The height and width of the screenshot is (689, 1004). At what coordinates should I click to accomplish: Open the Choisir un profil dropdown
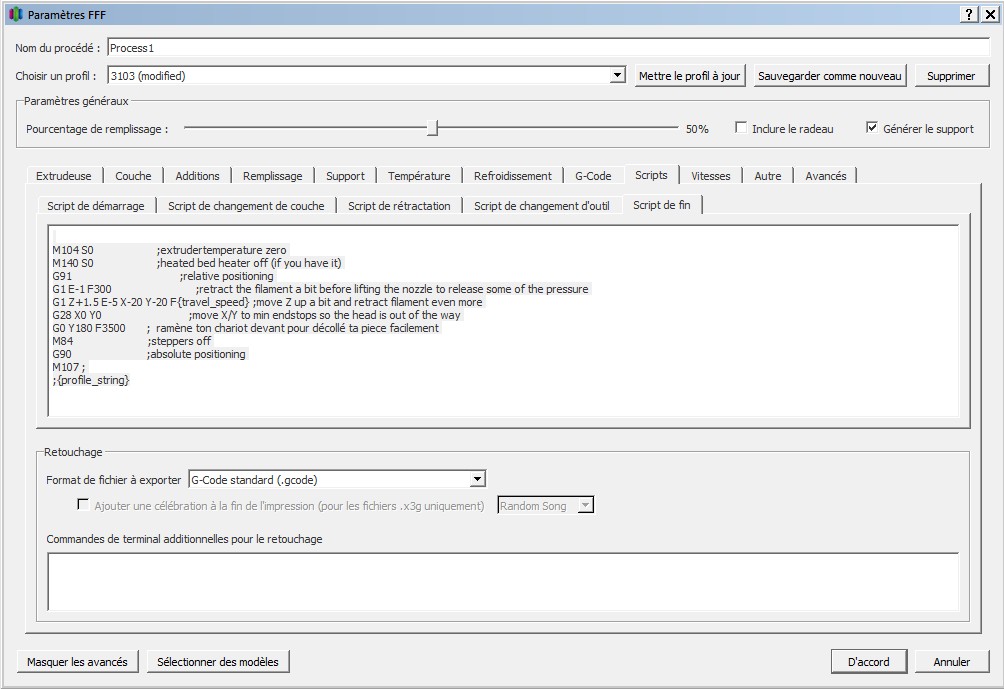[x=618, y=76]
